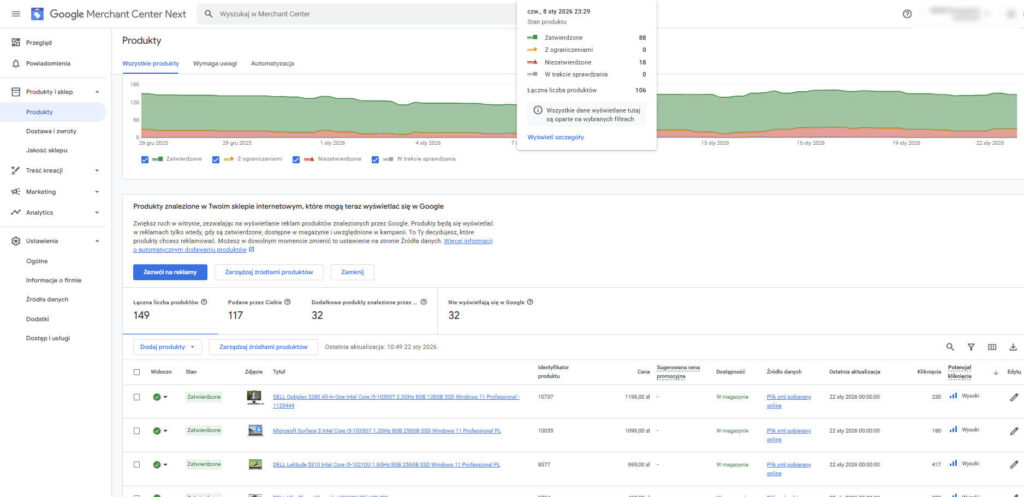Expand the Dodaj produkty dropdown
Screen dimensions: 1024x497
coord(168,346)
